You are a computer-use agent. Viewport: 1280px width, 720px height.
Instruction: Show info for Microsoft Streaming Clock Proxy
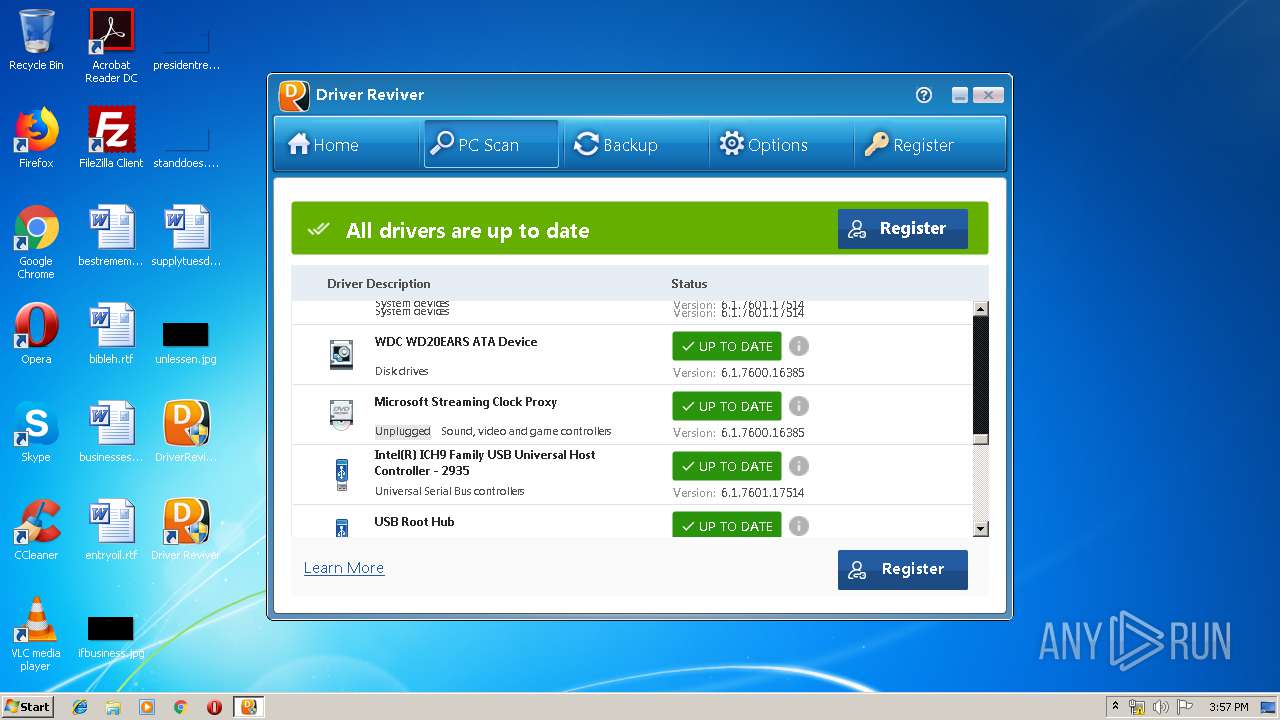point(798,406)
